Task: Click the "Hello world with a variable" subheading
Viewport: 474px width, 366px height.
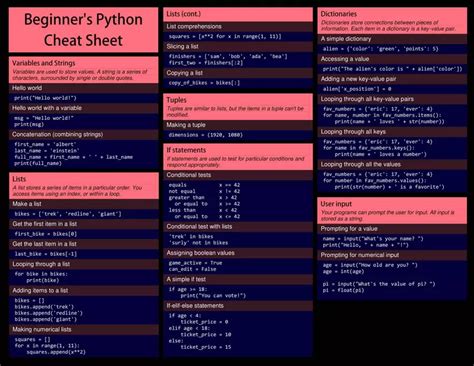Action: click(47, 108)
